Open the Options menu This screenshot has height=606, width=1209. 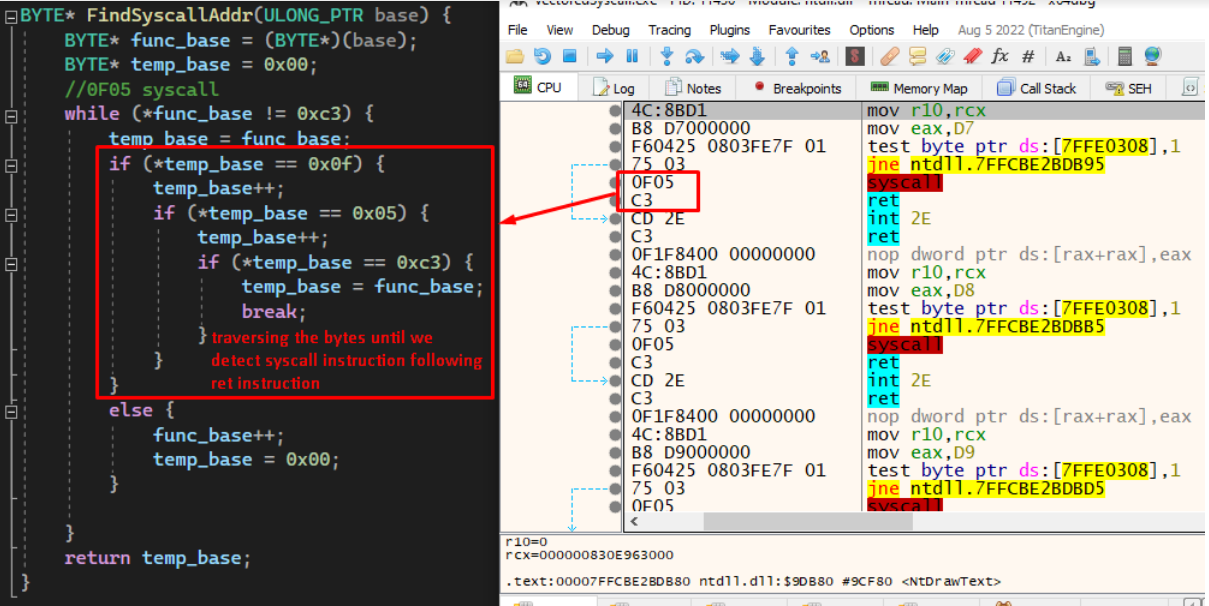pyautogui.click(x=872, y=30)
